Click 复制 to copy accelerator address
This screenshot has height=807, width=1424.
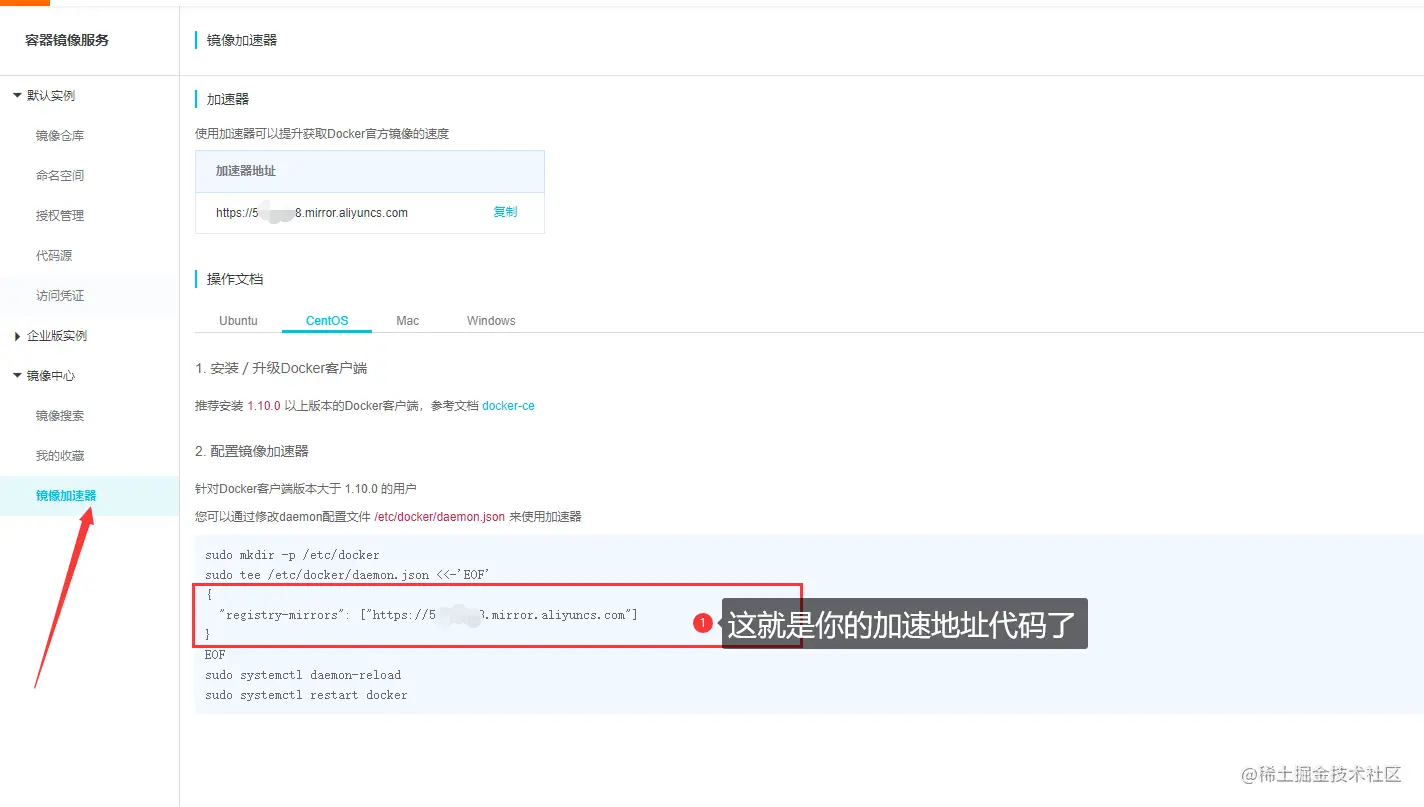pyautogui.click(x=505, y=212)
